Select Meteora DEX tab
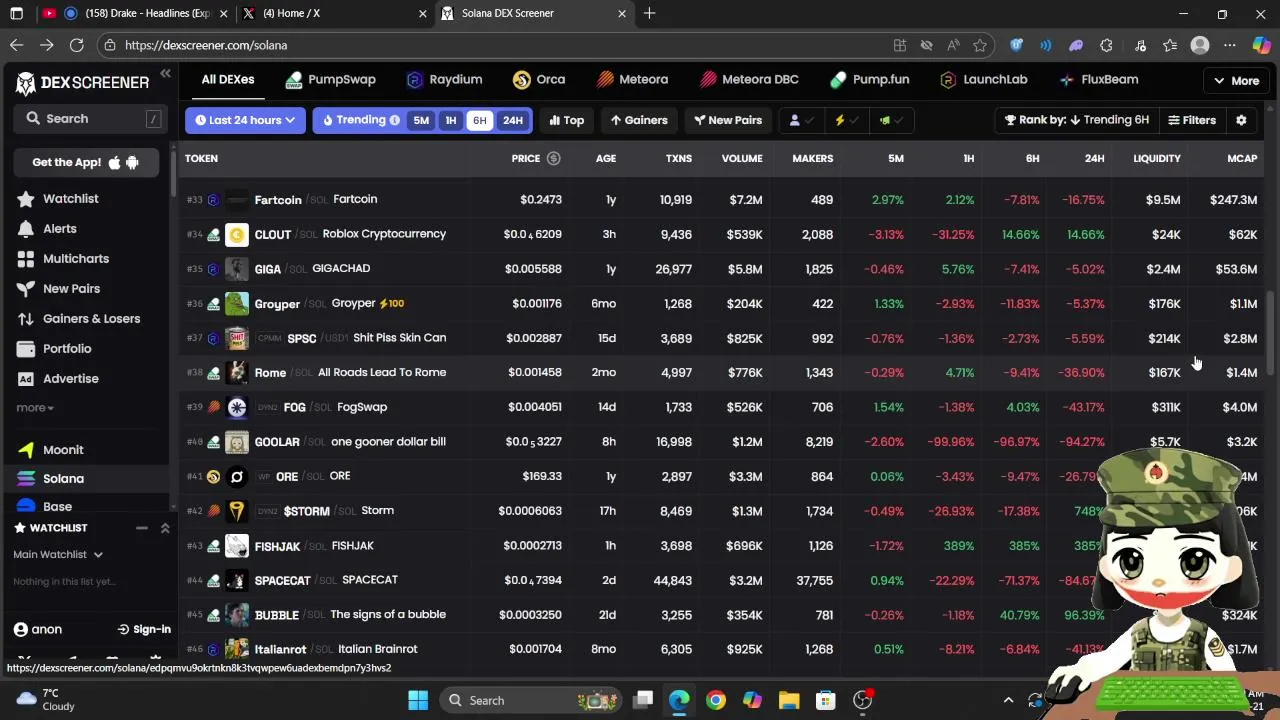 point(632,79)
